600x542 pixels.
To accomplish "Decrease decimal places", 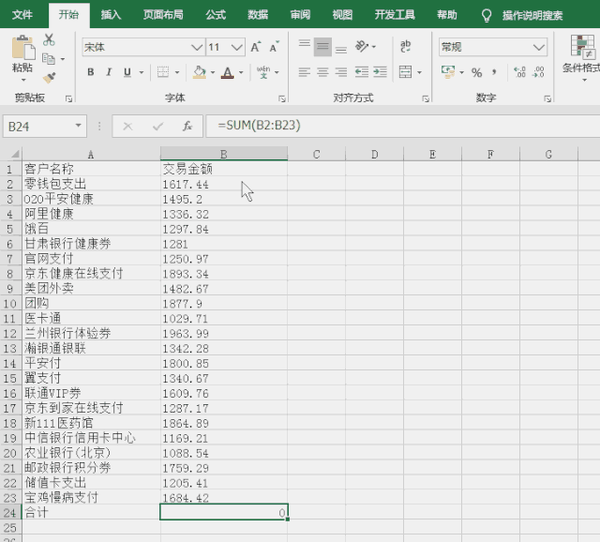I will click(x=538, y=72).
